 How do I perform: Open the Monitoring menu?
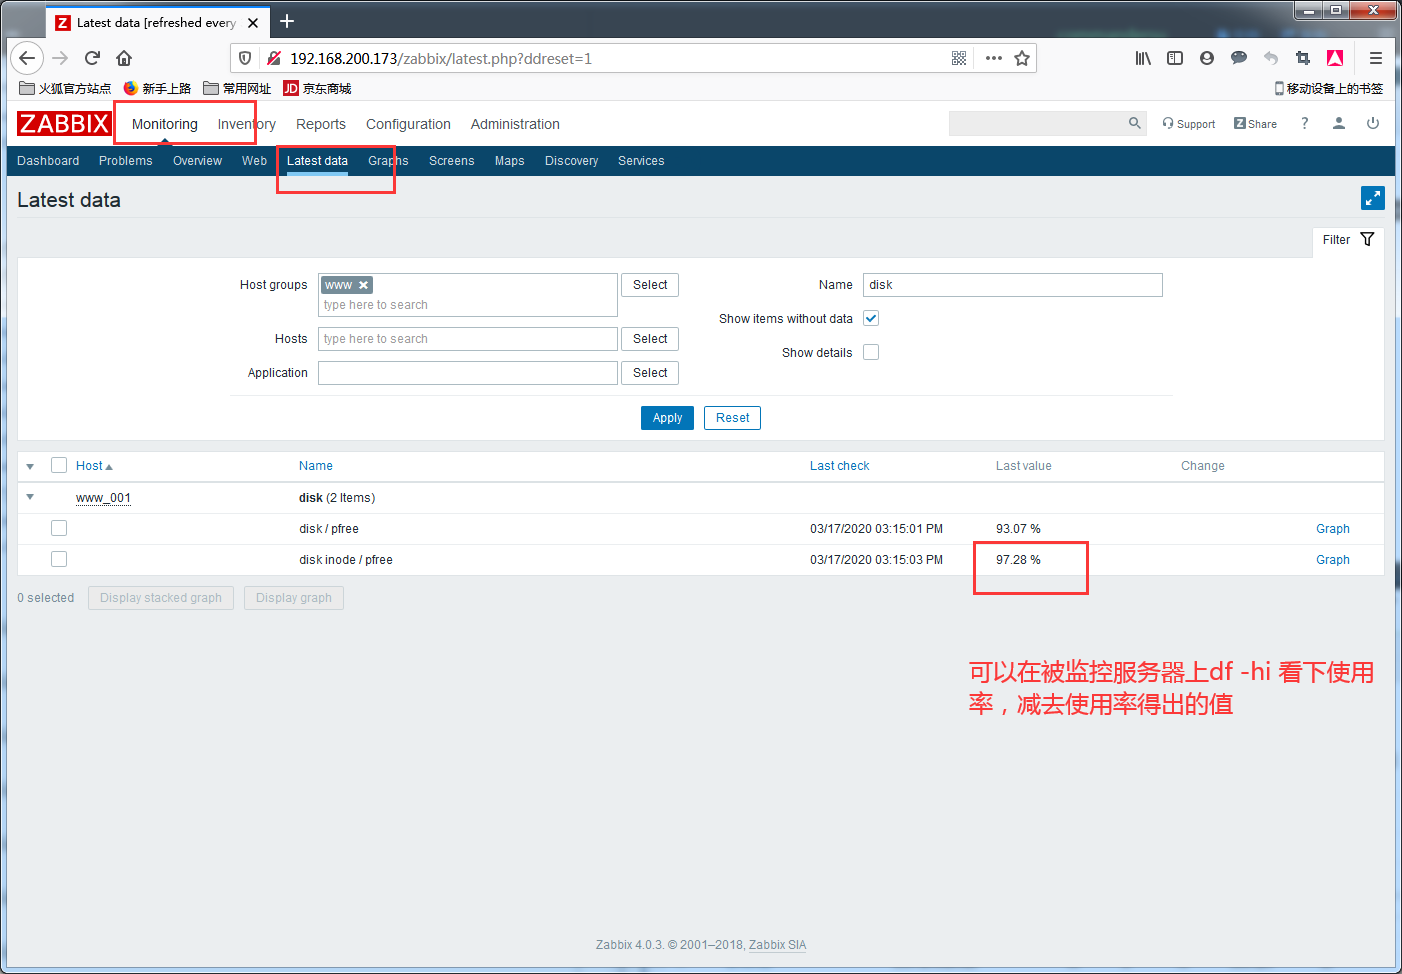[165, 124]
